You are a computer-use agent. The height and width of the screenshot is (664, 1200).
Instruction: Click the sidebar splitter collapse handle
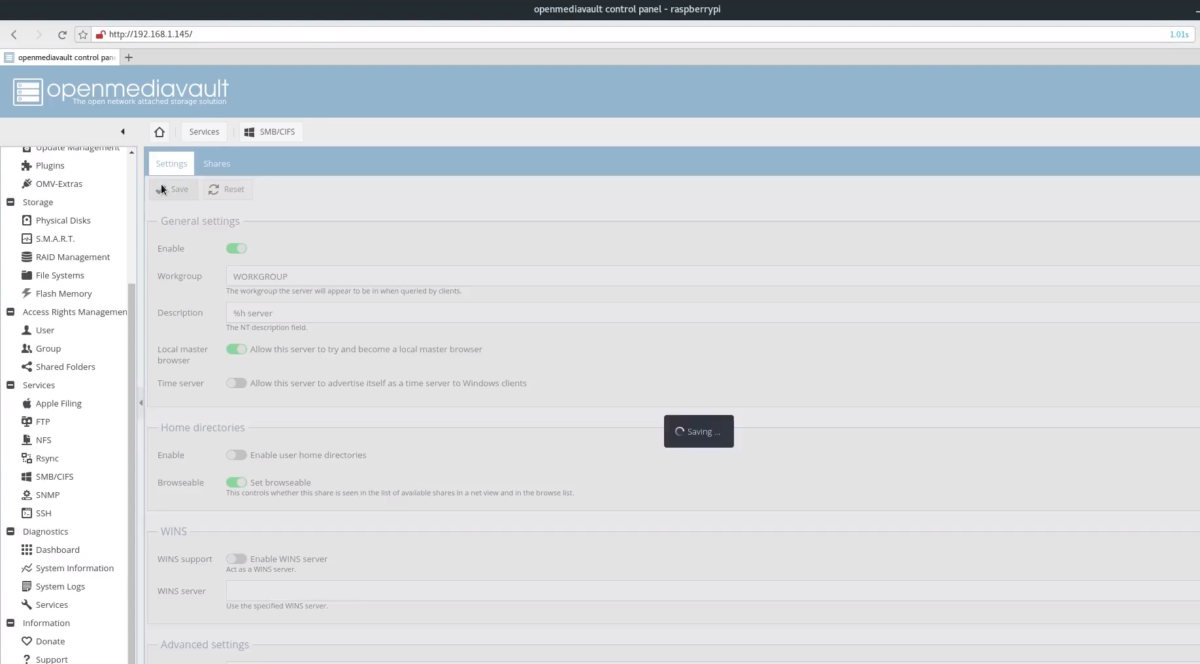(140, 403)
